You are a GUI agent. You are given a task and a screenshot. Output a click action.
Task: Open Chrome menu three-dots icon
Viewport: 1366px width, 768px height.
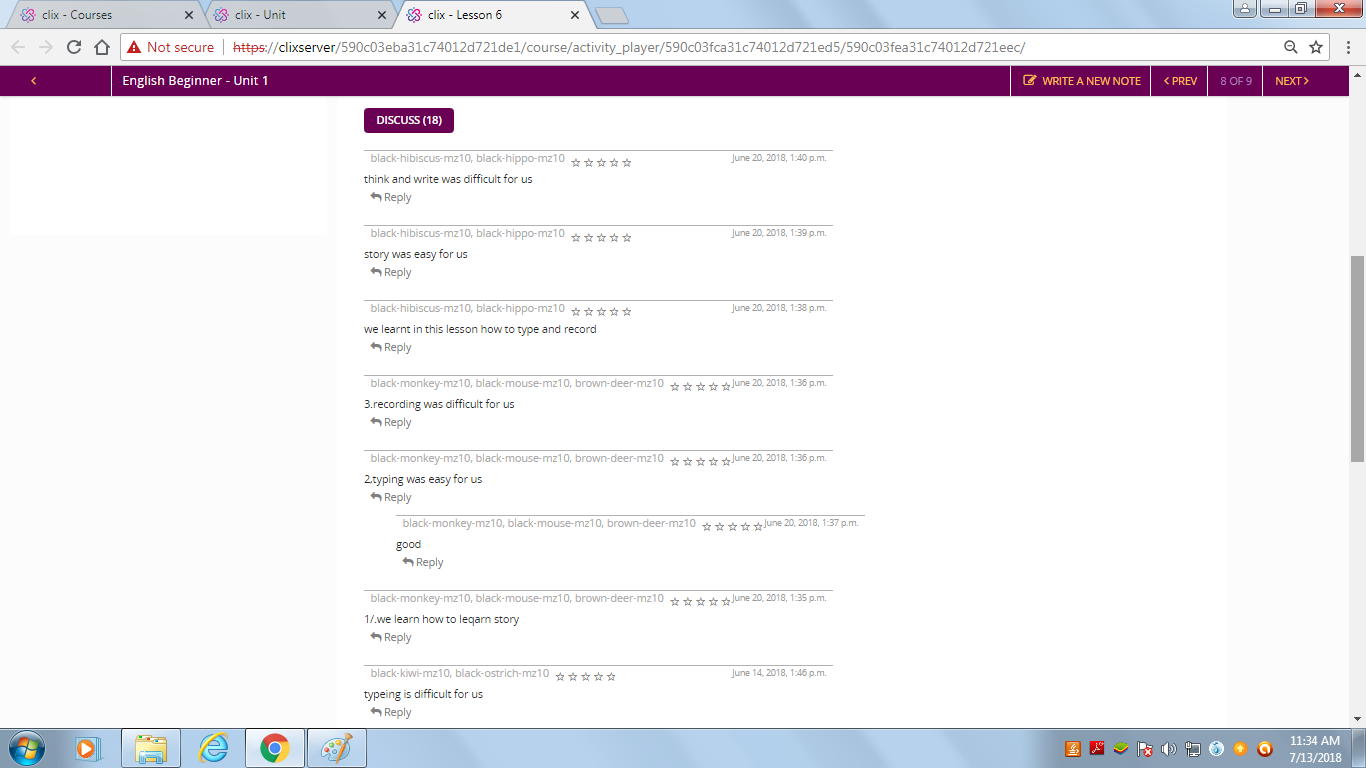click(1345, 47)
